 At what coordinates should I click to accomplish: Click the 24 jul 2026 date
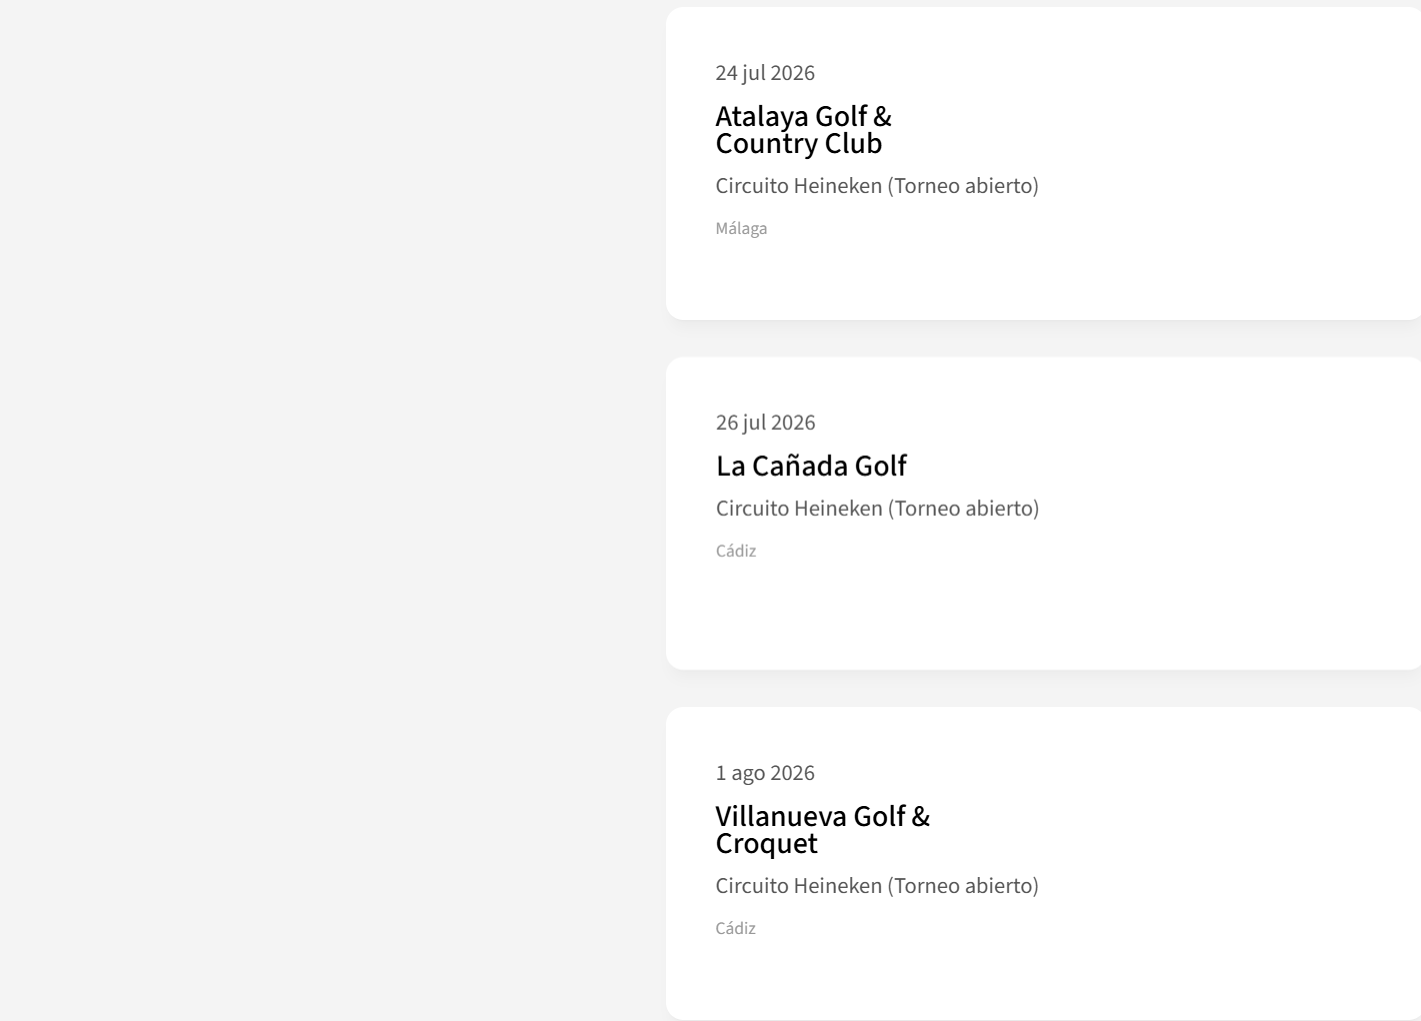coord(765,73)
